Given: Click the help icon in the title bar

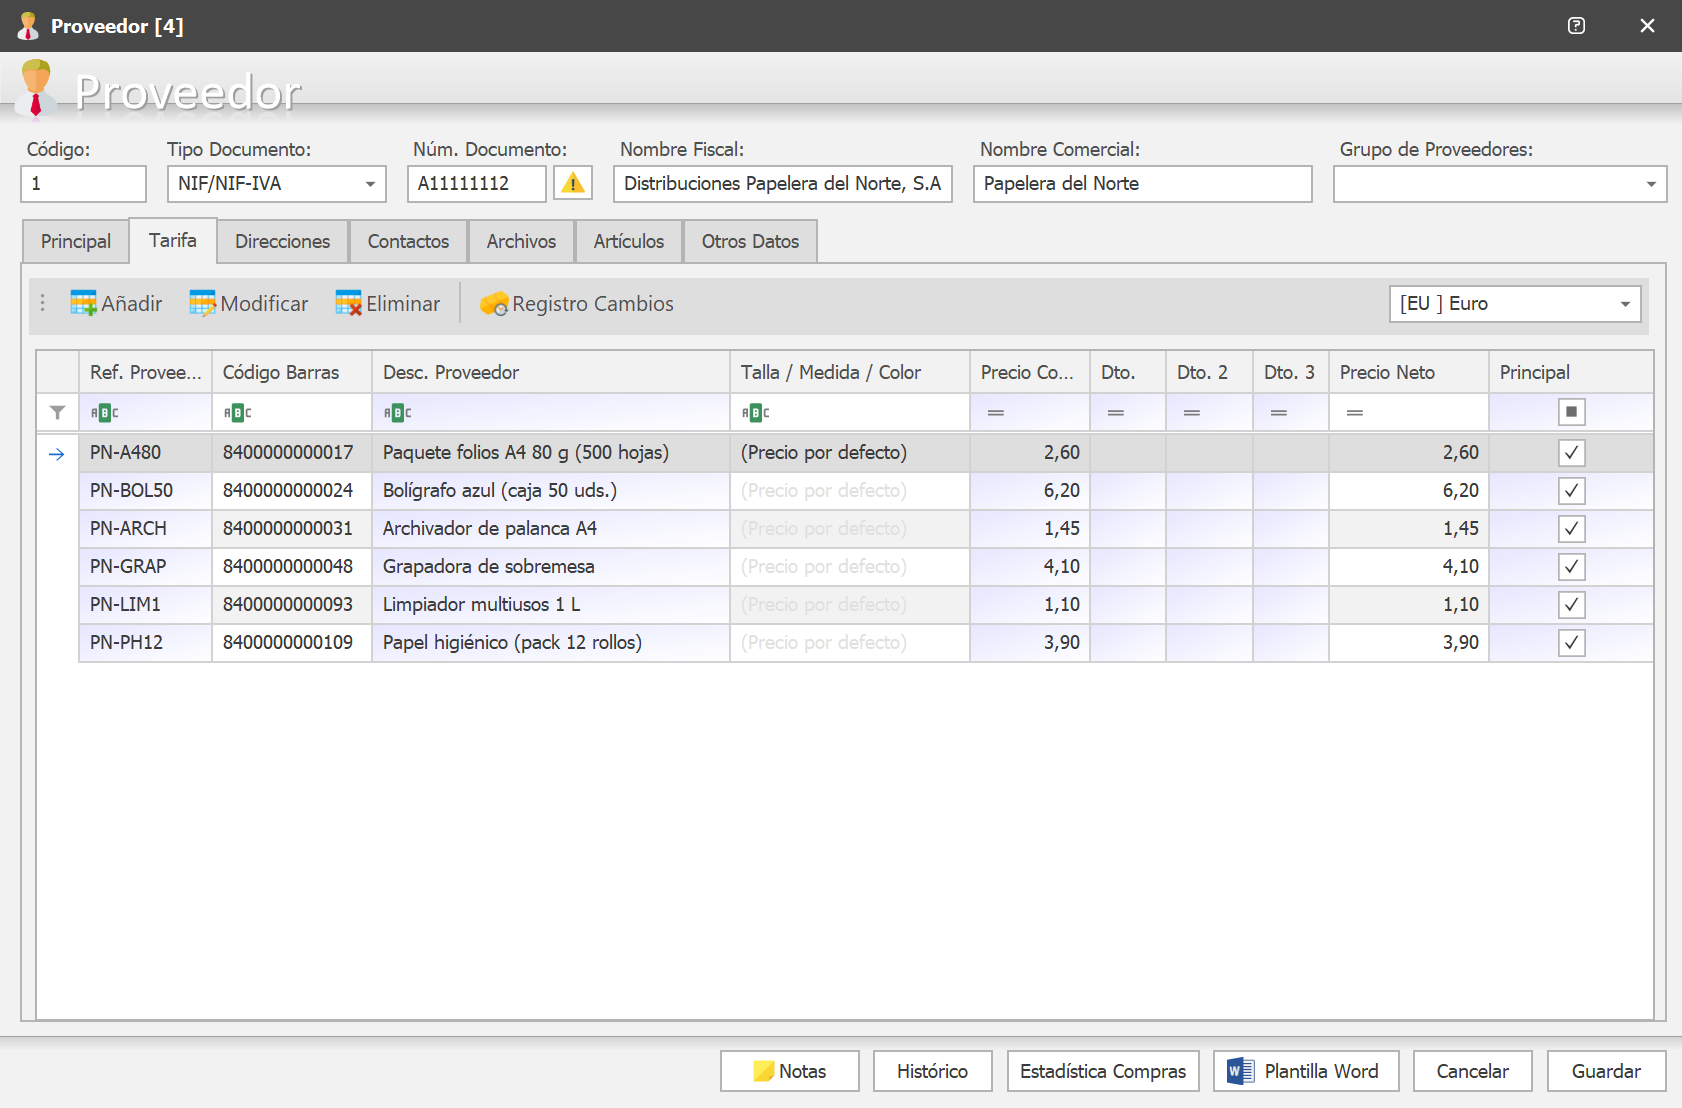Looking at the screenshot, I should [x=1576, y=26].
